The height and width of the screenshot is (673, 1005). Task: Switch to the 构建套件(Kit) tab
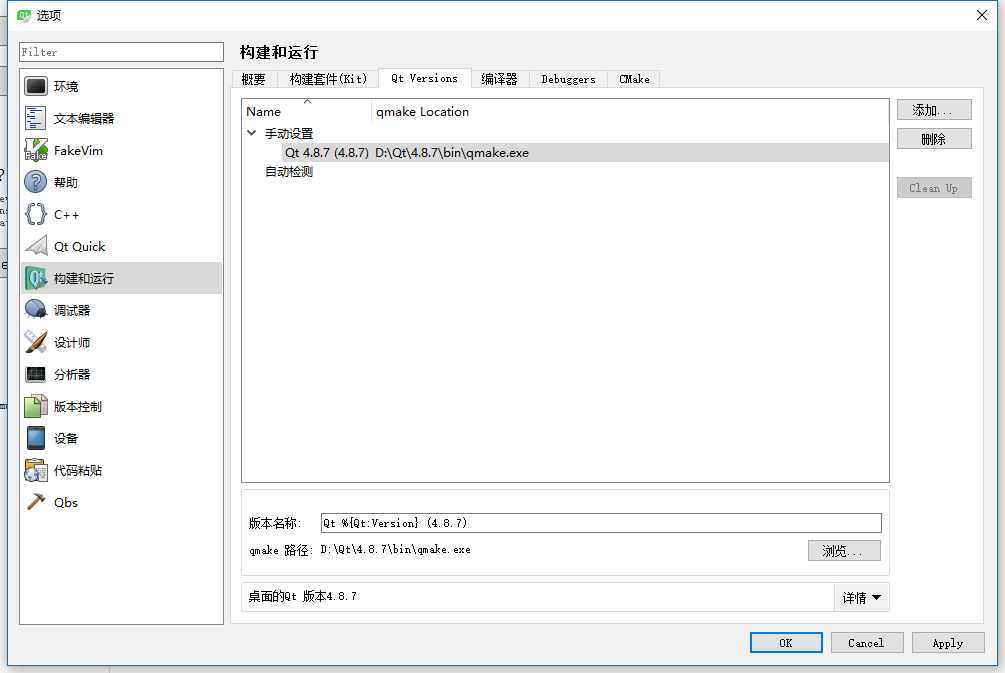coord(328,79)
